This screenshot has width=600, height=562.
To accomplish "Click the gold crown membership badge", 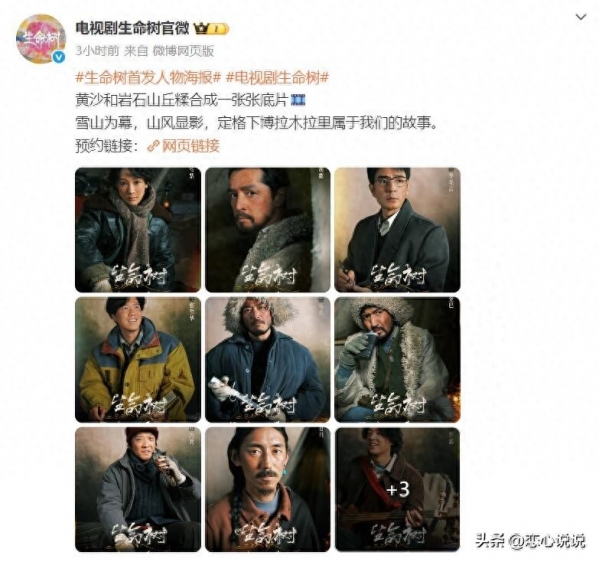I will (211, 29).
